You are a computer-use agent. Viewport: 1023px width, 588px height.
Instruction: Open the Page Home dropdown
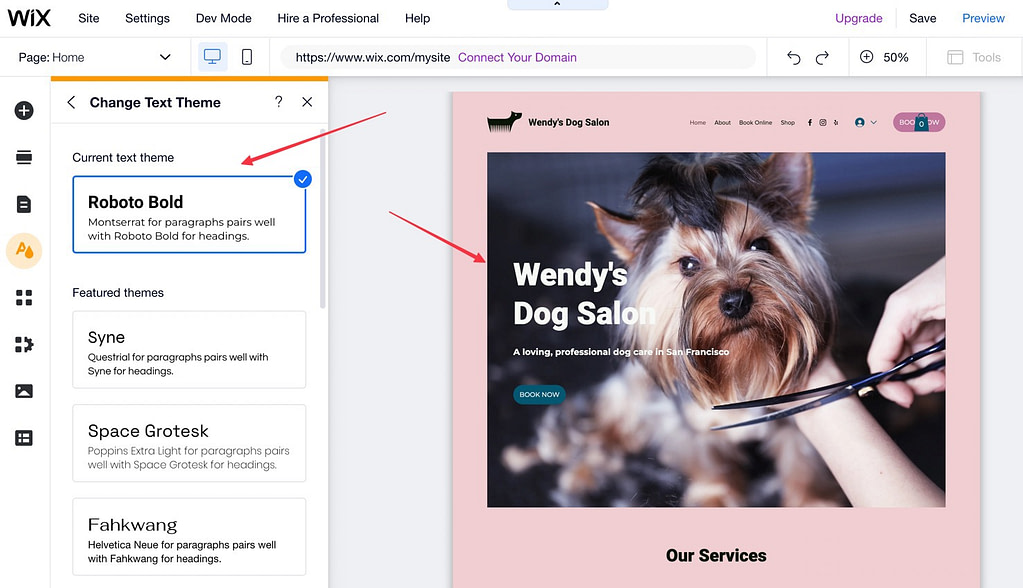pos(95,57)
